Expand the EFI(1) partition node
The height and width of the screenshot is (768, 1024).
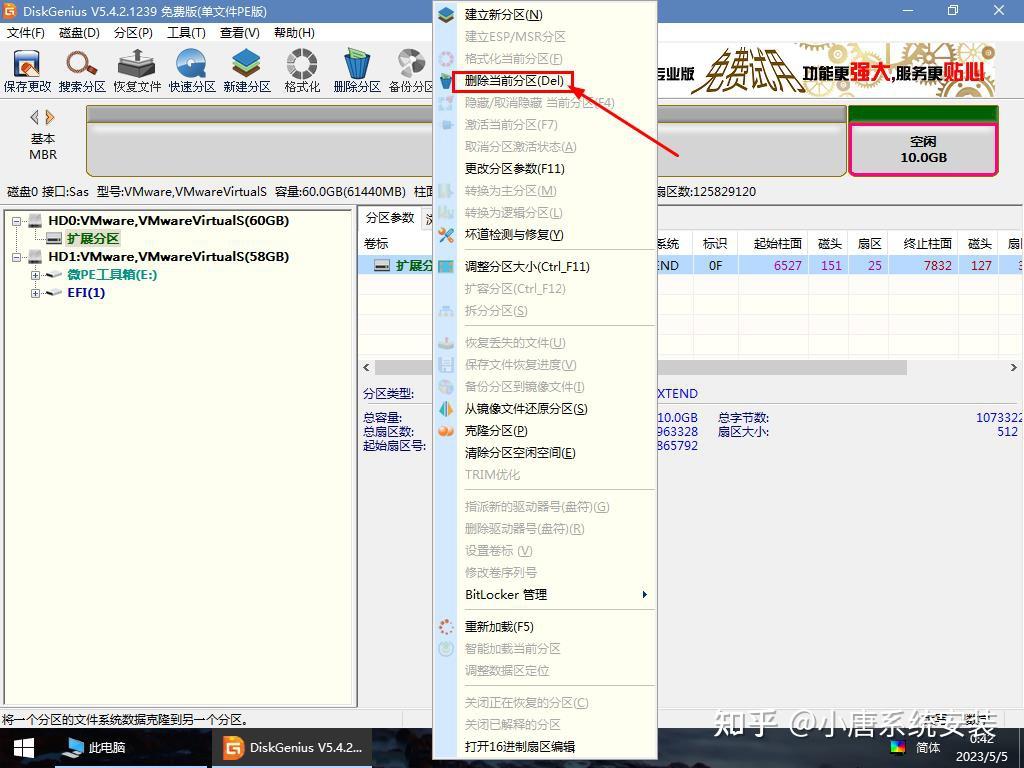35,293
